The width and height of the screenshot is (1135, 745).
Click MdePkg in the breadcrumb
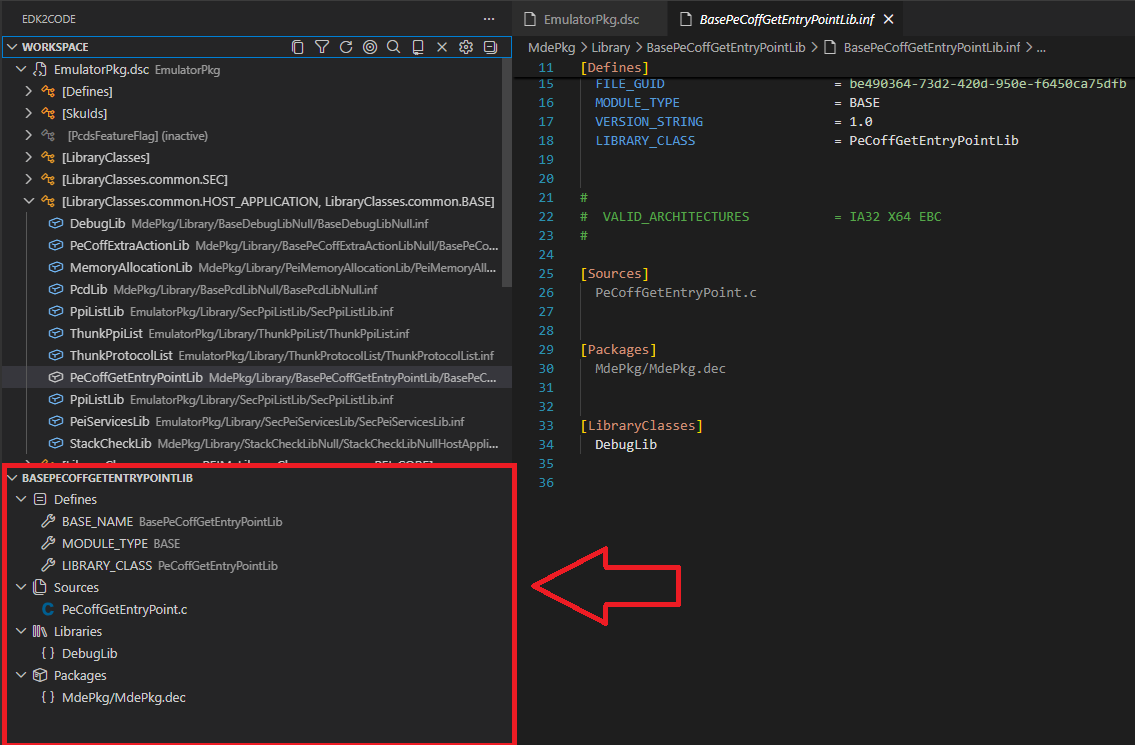point(552,48)
